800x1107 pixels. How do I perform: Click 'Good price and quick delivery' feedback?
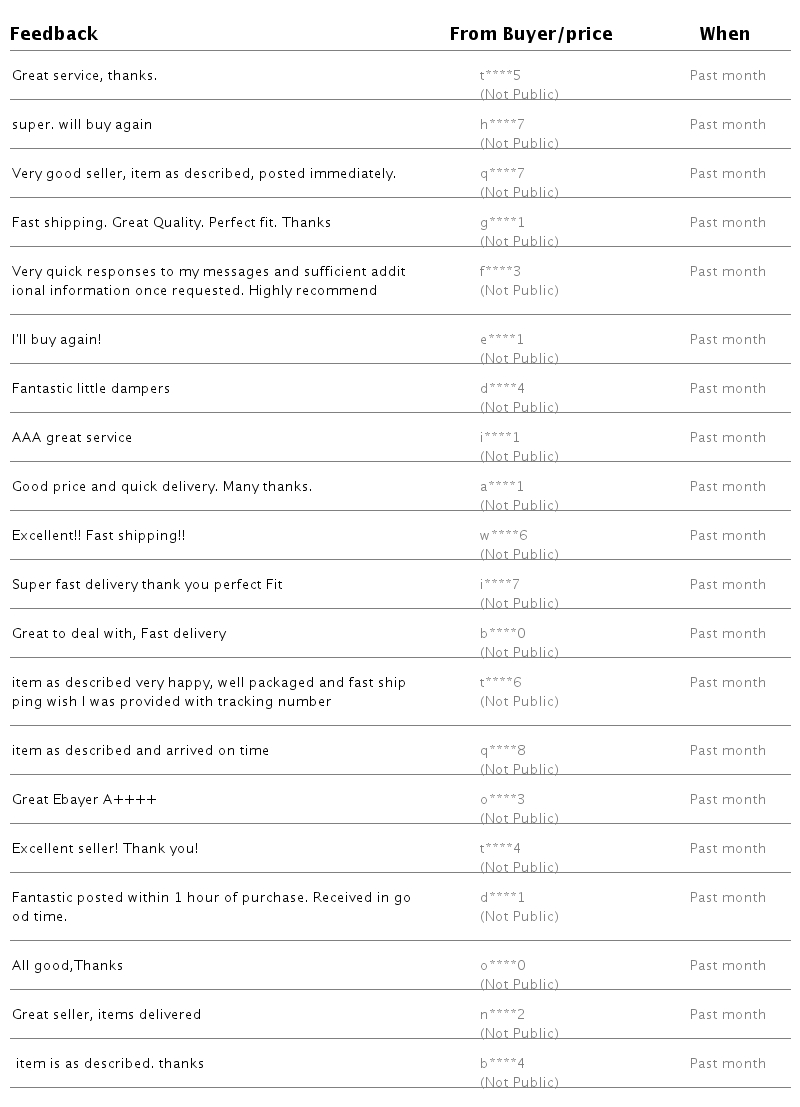click(162, 487)
